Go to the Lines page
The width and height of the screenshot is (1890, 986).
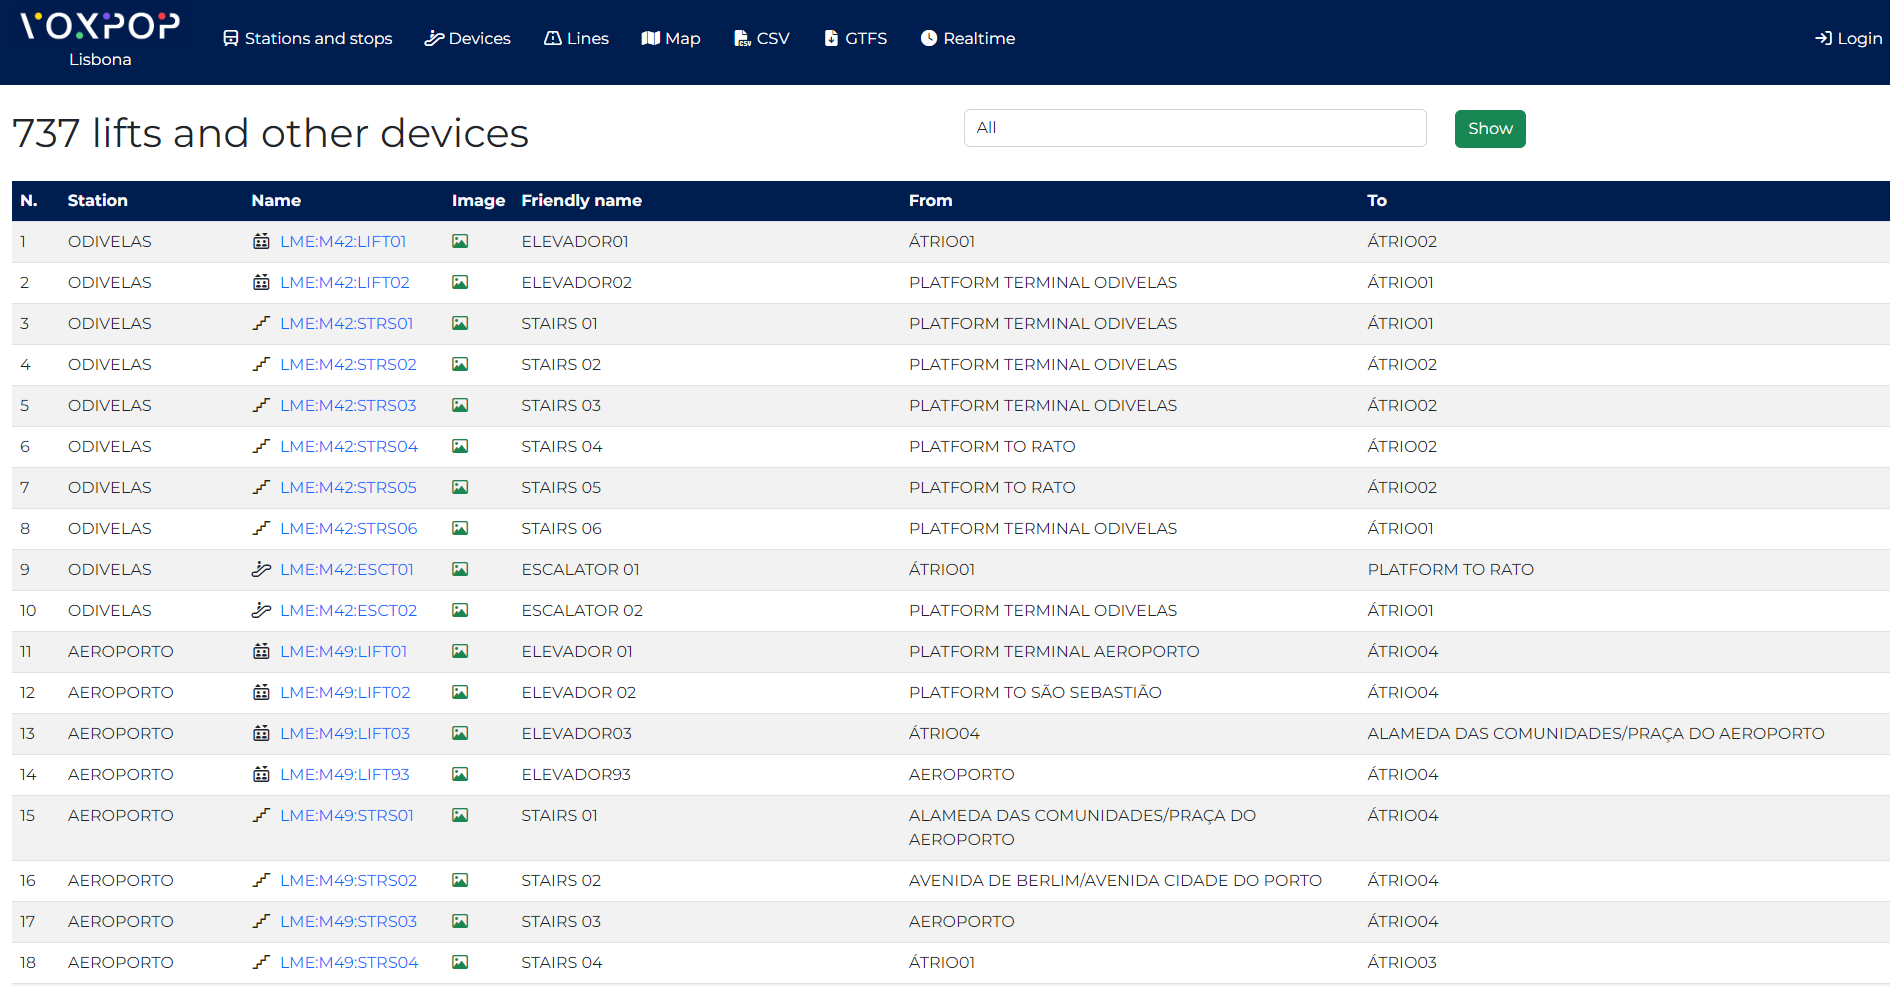576,38
